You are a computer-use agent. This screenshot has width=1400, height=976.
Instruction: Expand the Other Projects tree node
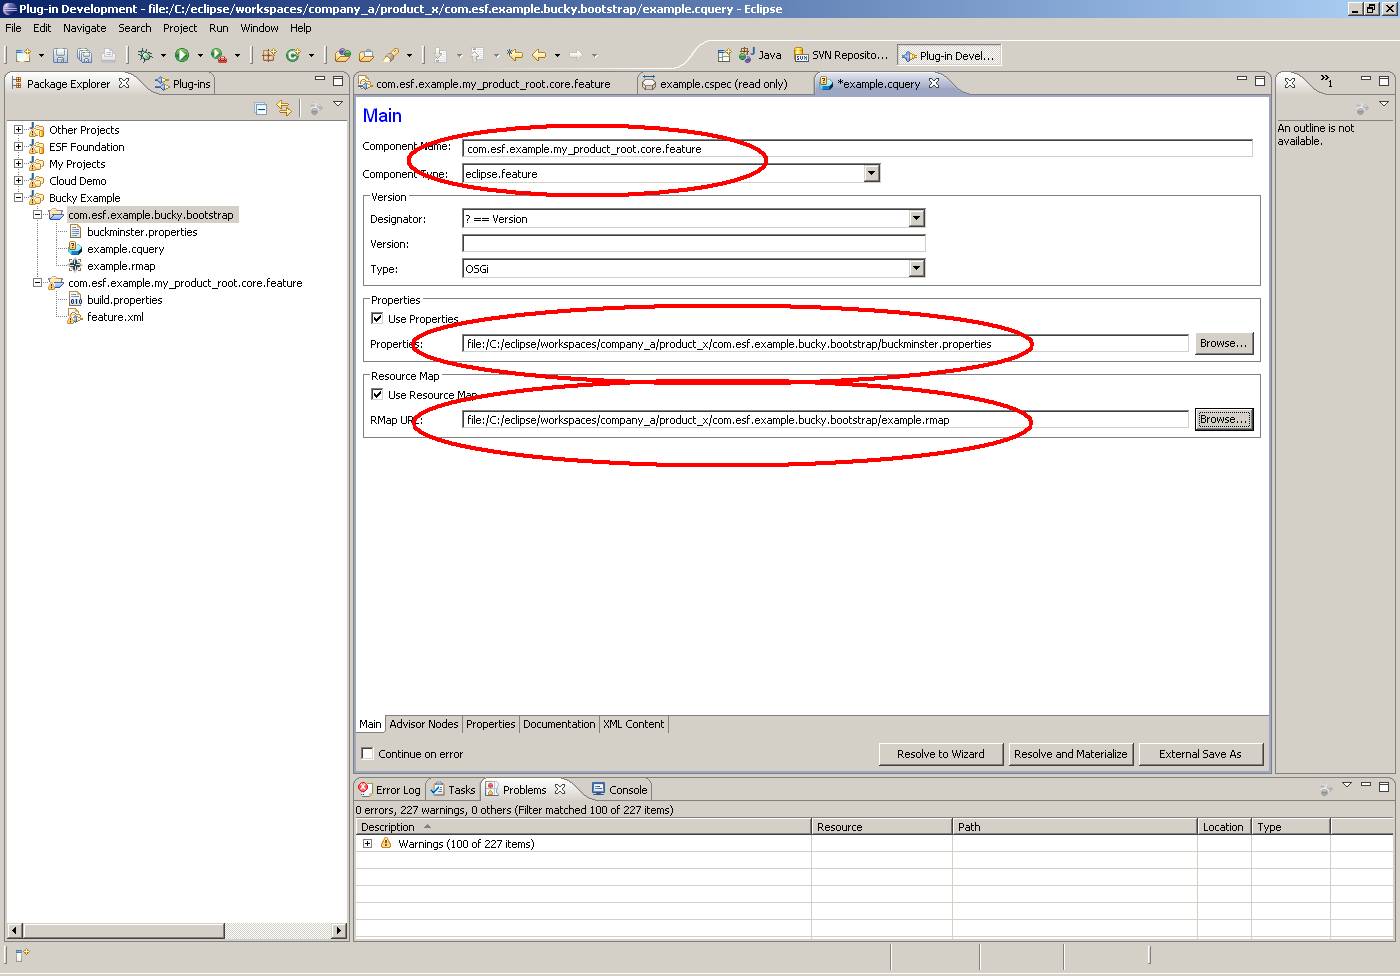pyautogui.click(x=18, y=129)
